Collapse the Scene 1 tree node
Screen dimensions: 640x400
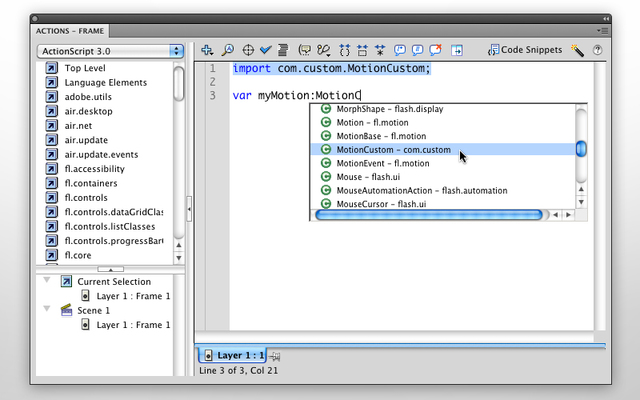(47, 309)
